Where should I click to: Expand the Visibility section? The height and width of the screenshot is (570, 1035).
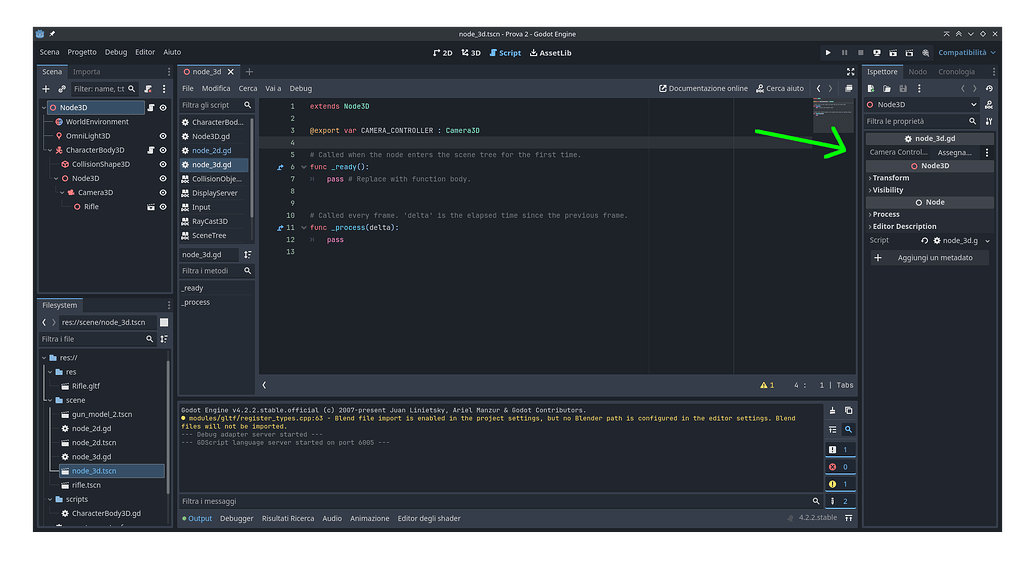[929, 190]
